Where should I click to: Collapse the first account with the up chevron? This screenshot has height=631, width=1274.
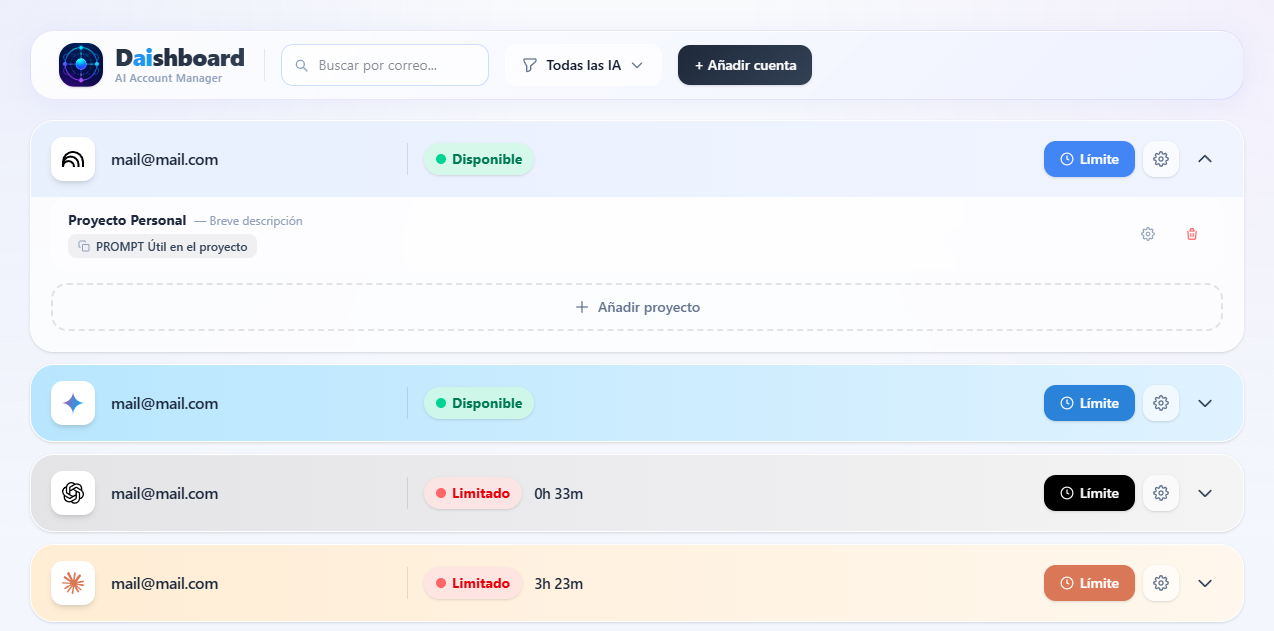click(1205, 159)
